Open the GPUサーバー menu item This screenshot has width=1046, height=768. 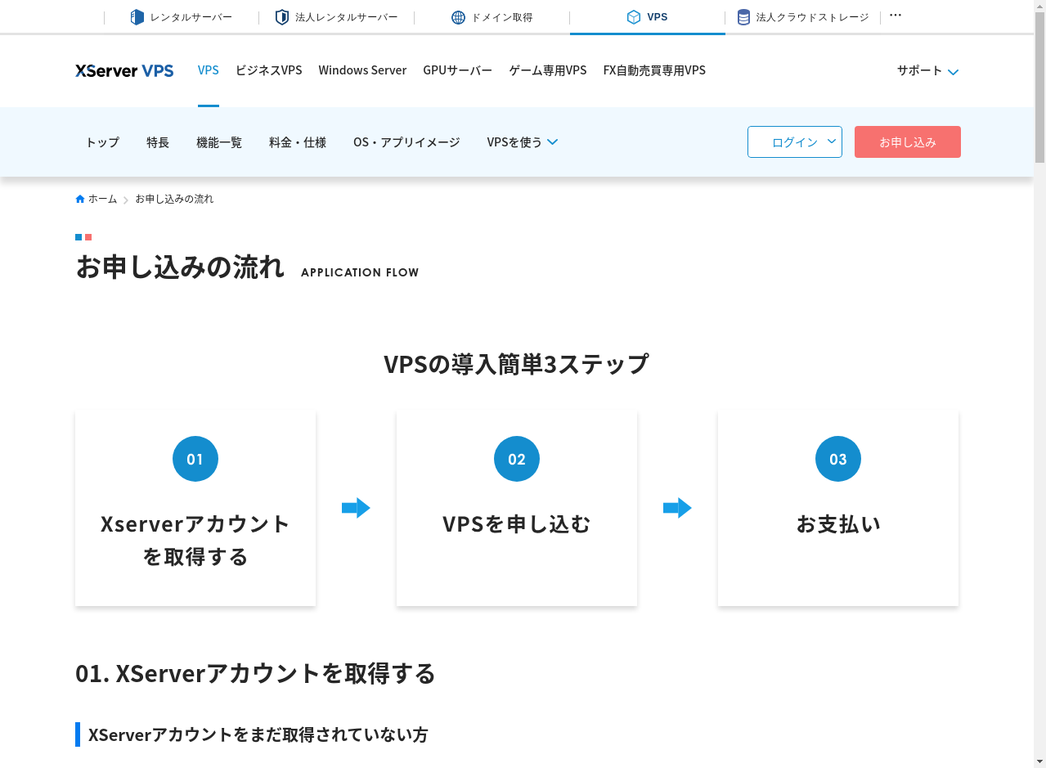pos(457,70)
